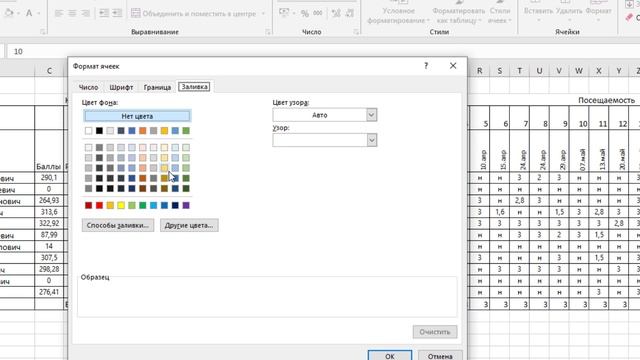Select the cell with 307,5
This screenshot has width=640, height=360.
click(49, 258)
